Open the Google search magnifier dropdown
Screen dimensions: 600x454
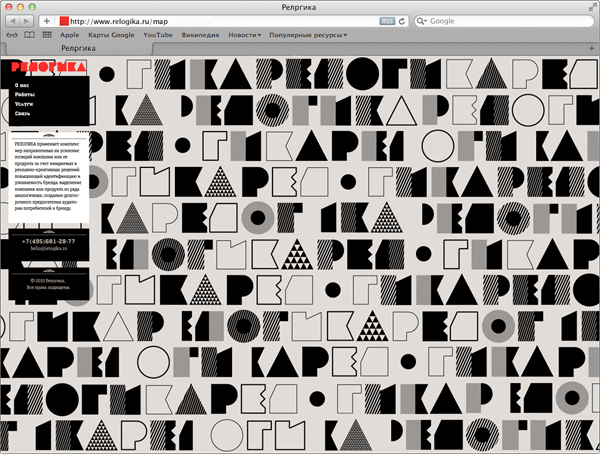click(x=423, y=21)
